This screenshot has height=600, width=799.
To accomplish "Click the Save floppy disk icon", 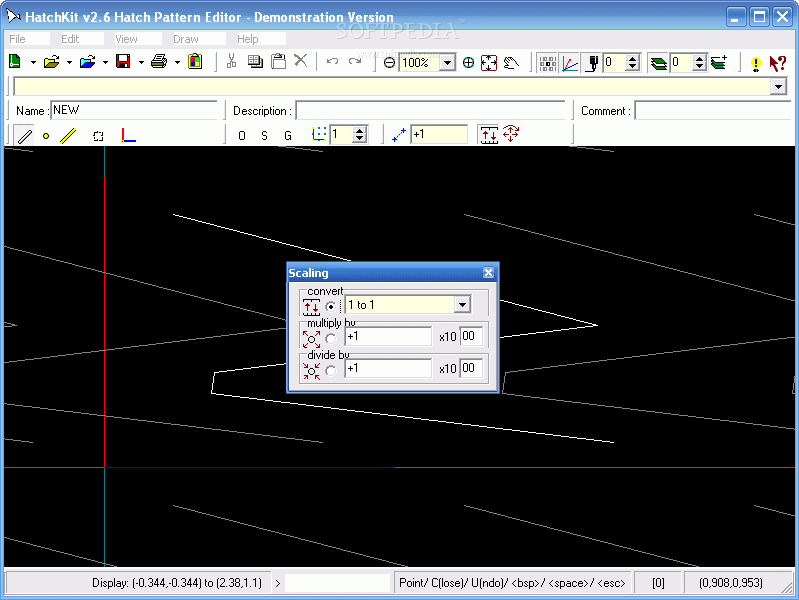I will [x=123, y=62].
